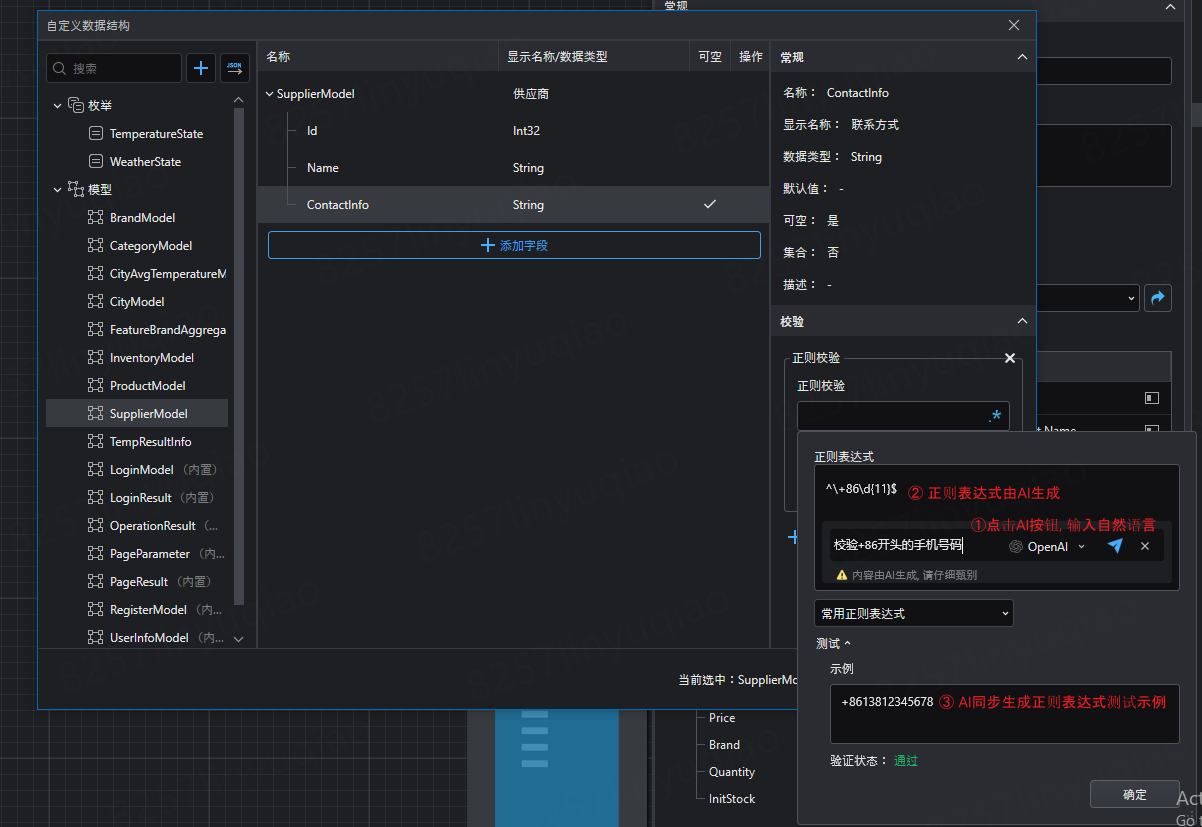The image size is (1202, 827).
Task: Open the OpenAI model selector dropdown
Action: [1047, 546]
